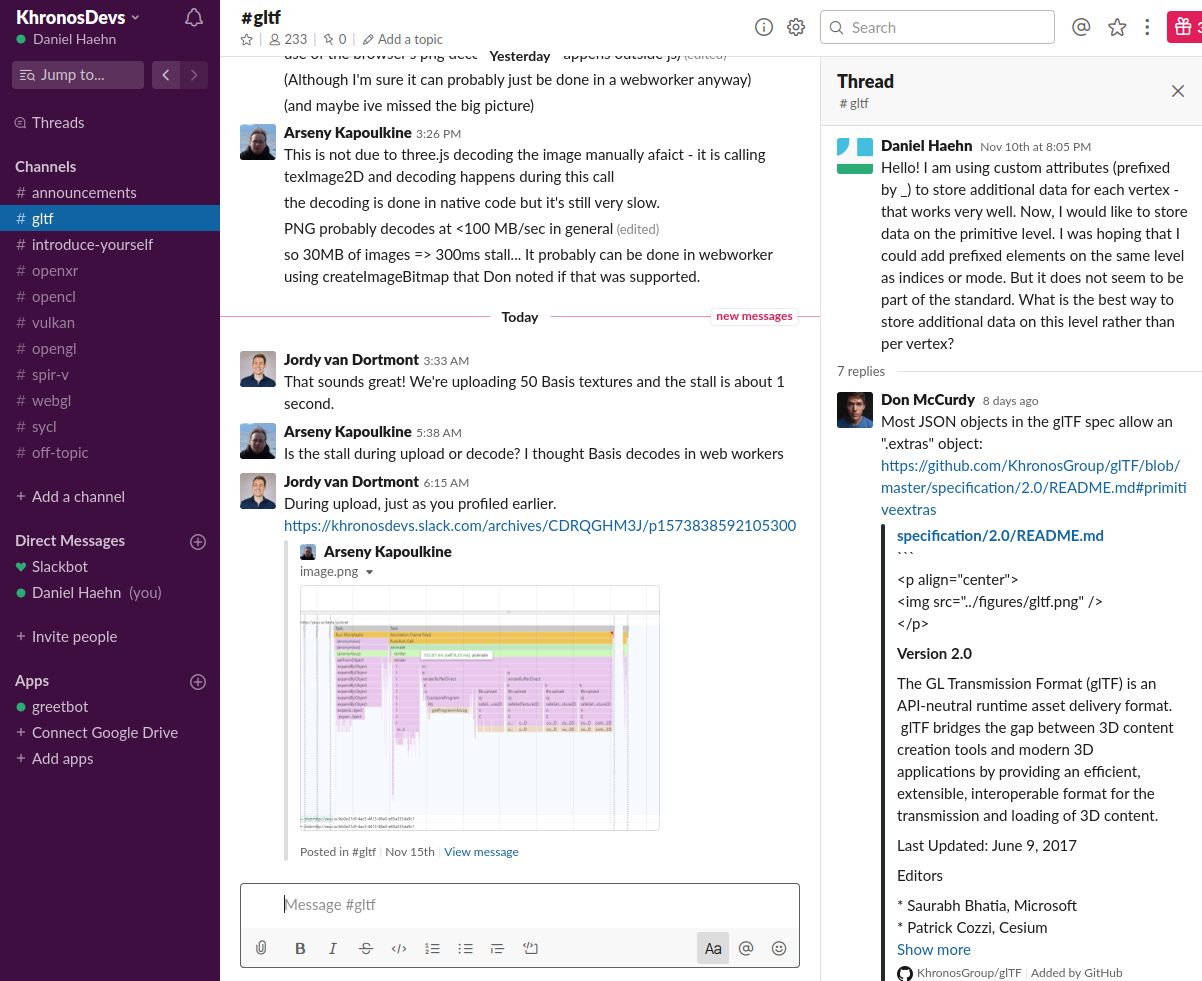Open greetbot app
1202x981 pixels.
tap(110, 706)
